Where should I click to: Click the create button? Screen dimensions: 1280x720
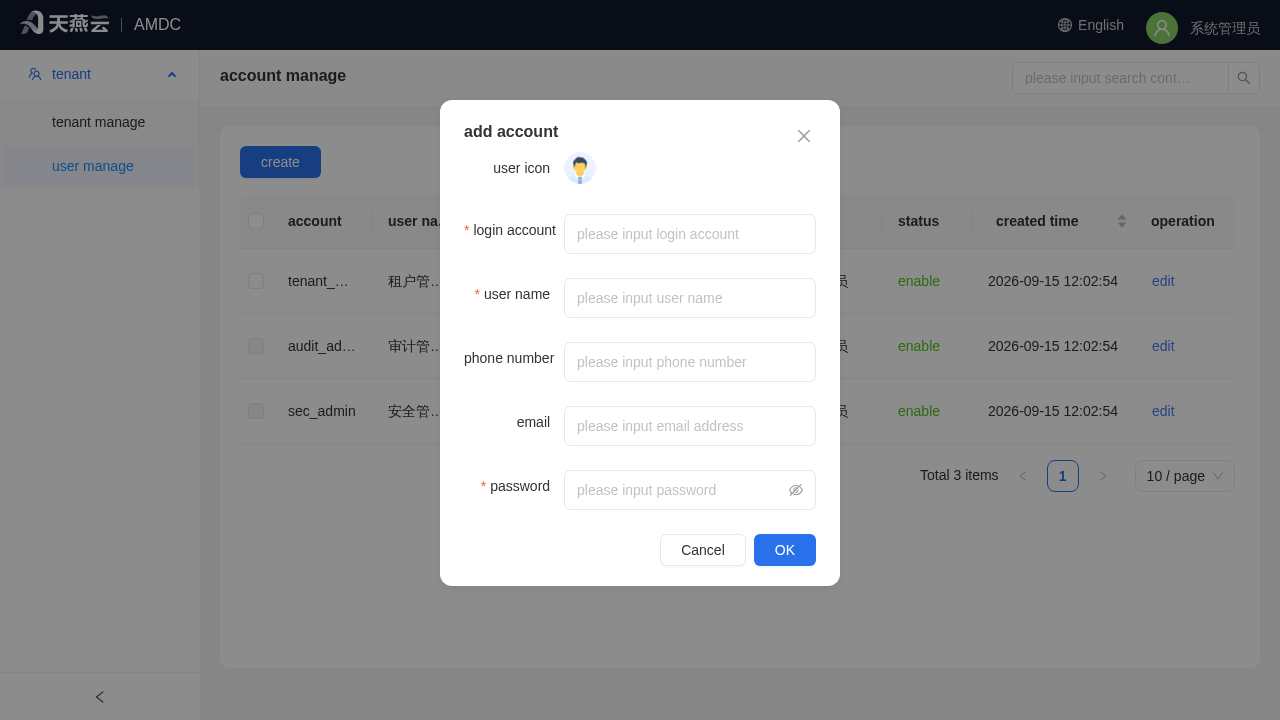[280, 162]
